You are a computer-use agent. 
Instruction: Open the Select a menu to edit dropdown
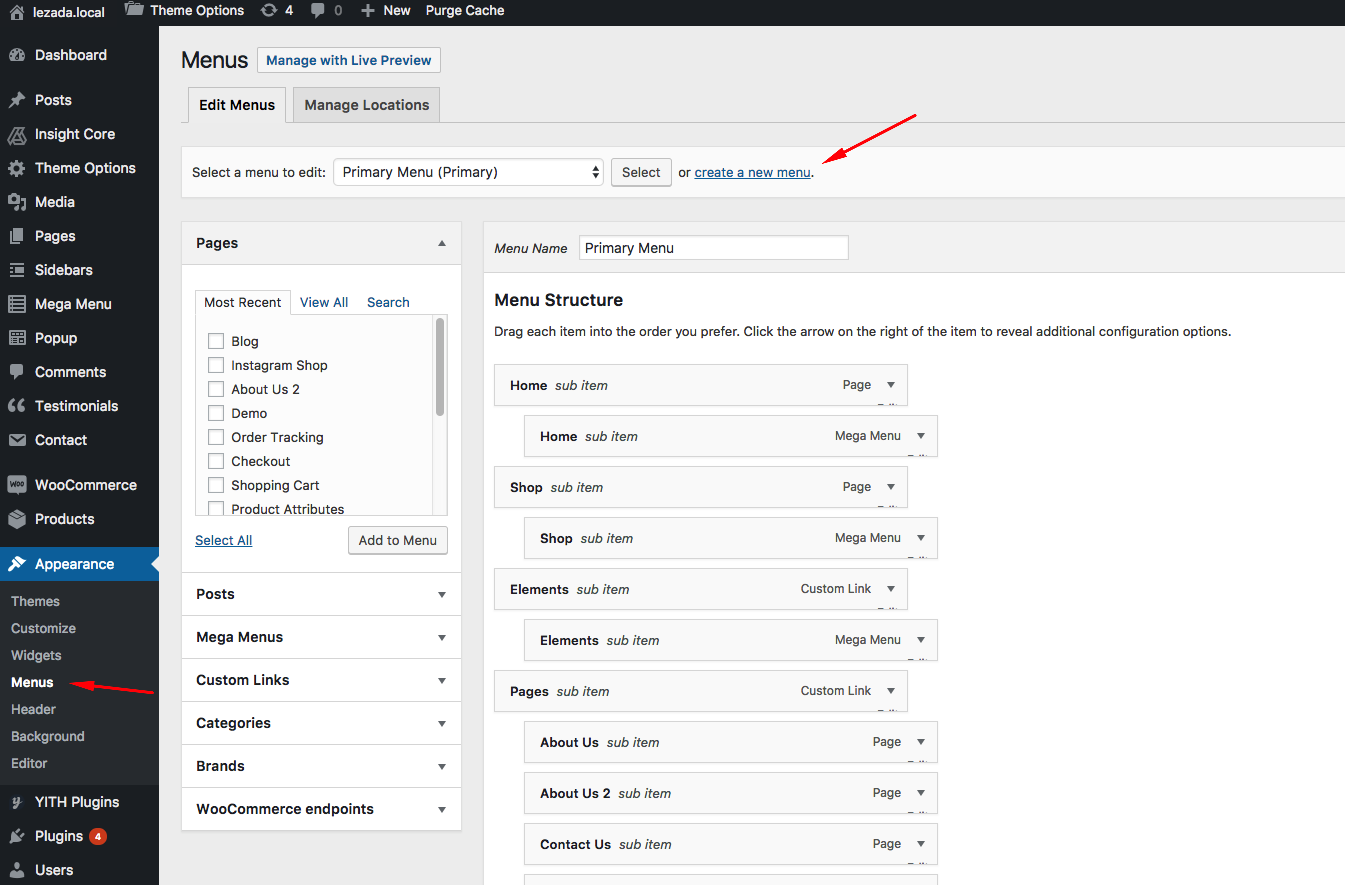[x=468, y=172]
